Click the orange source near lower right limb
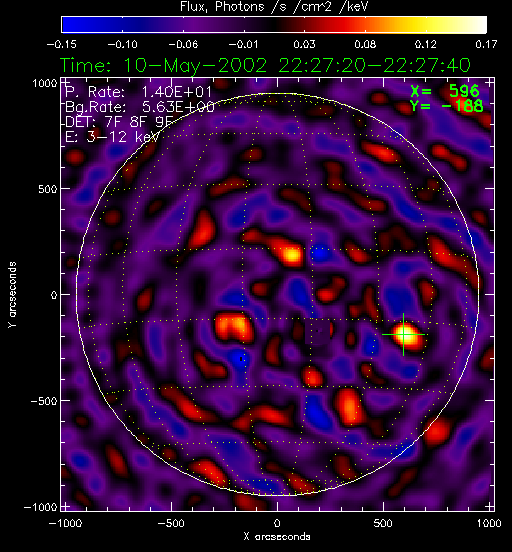512x552 pixels. [437, 431]
